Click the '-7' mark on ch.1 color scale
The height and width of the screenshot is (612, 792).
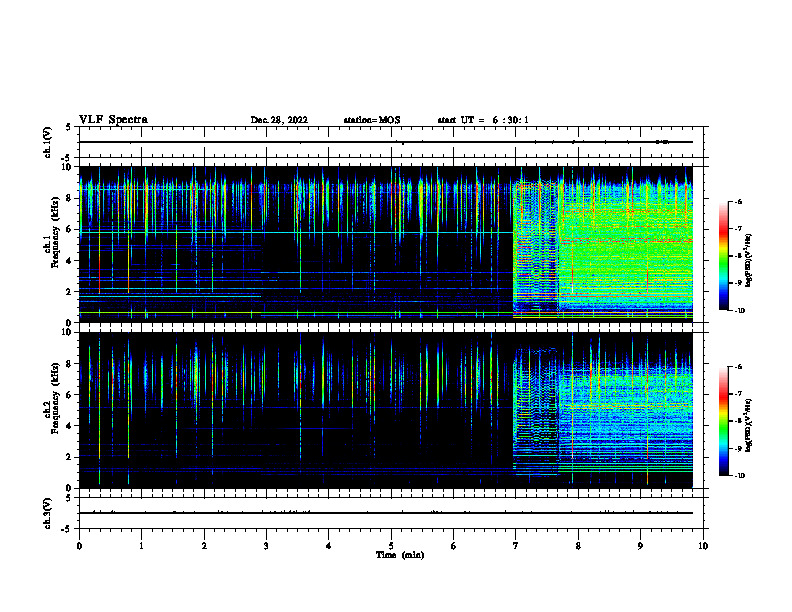tap(738, 229)
